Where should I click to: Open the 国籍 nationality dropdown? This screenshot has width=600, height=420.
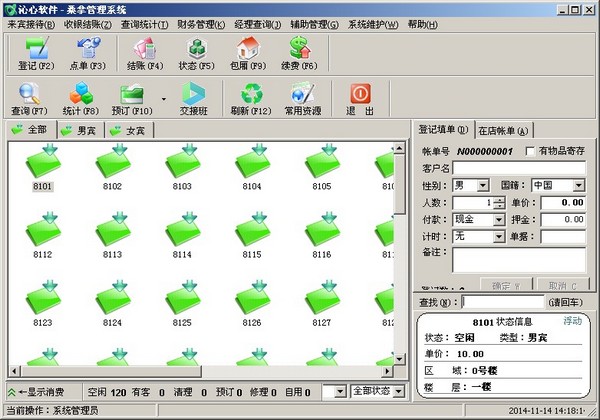pos(579,186)
